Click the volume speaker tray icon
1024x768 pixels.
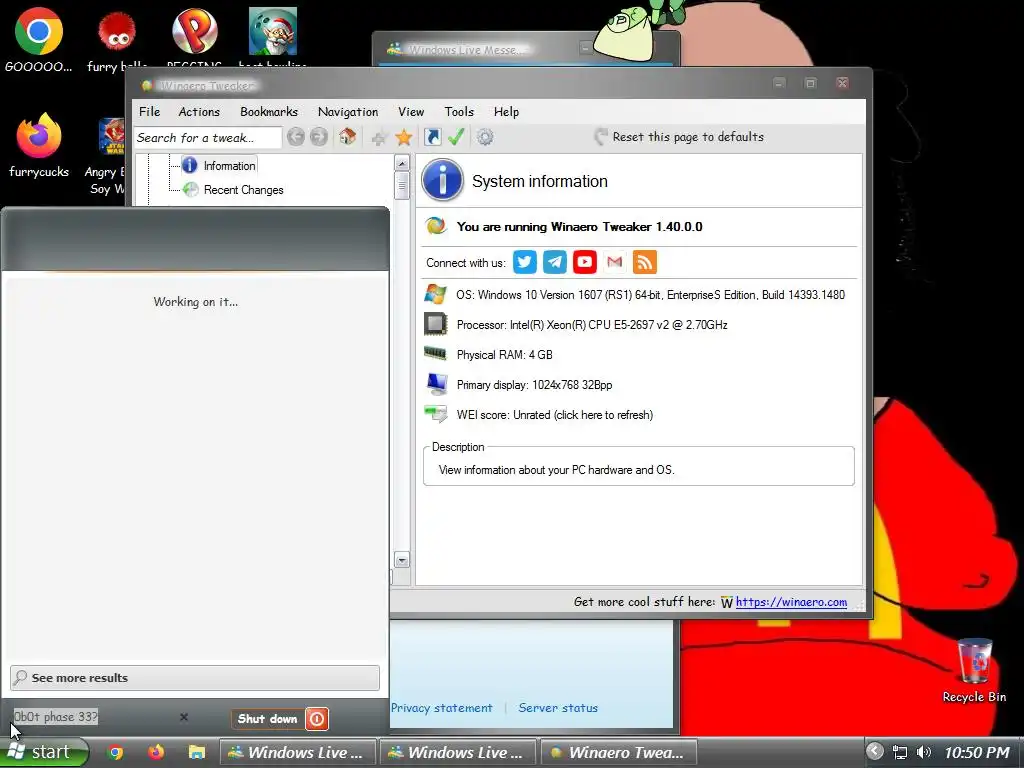tap(923, 752)
